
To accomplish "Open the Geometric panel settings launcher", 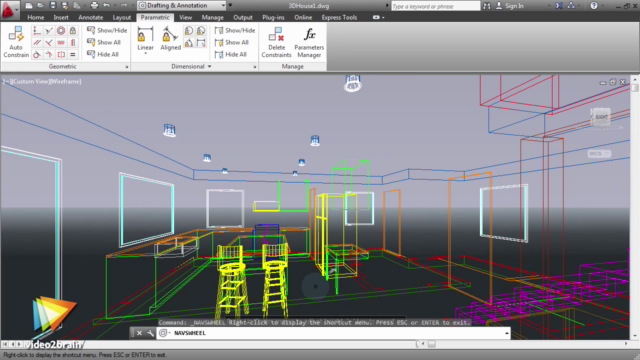I will click(x=127, y=67).
